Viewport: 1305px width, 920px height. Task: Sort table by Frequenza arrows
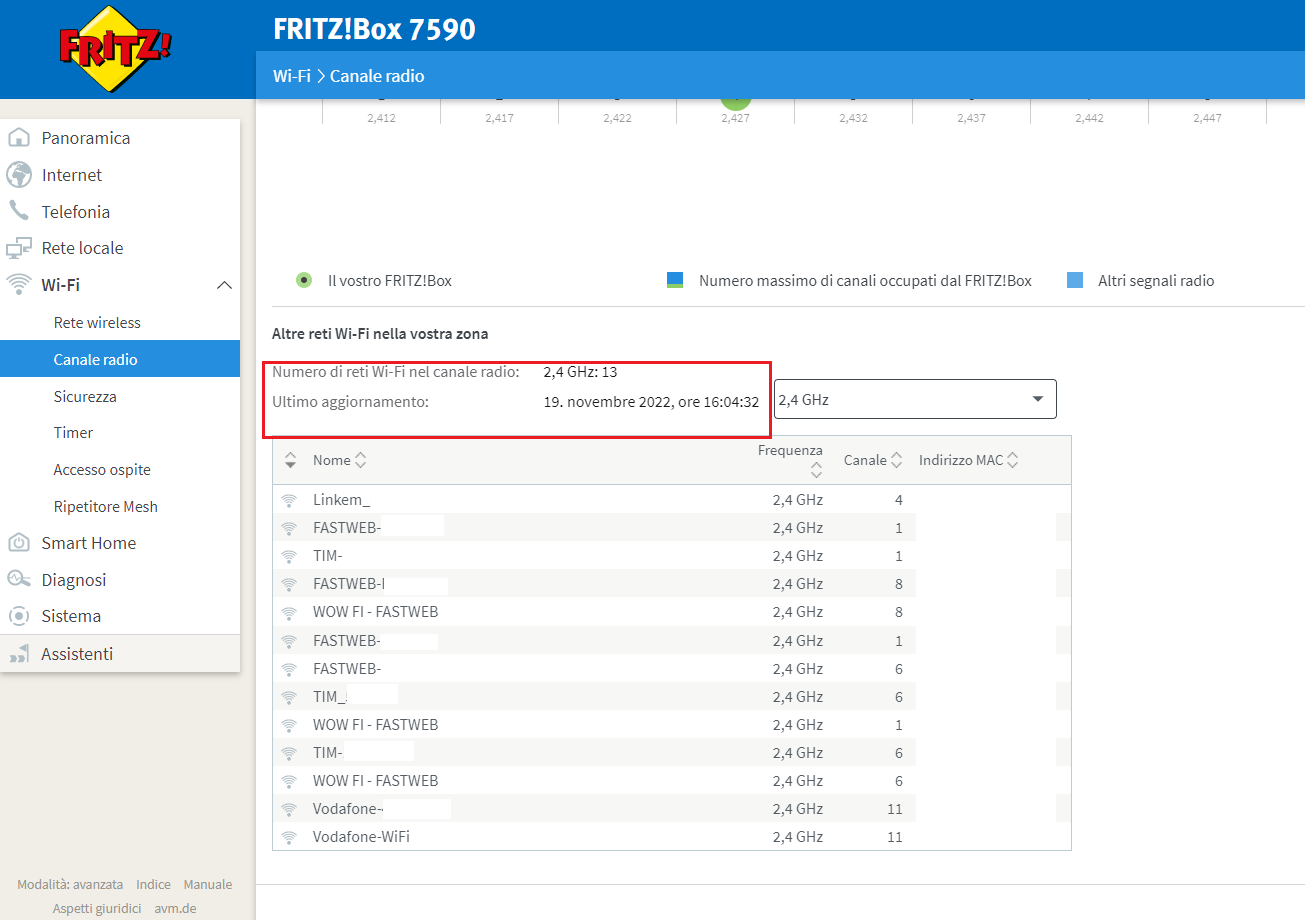pyautogui.click(x=817, y=469)
